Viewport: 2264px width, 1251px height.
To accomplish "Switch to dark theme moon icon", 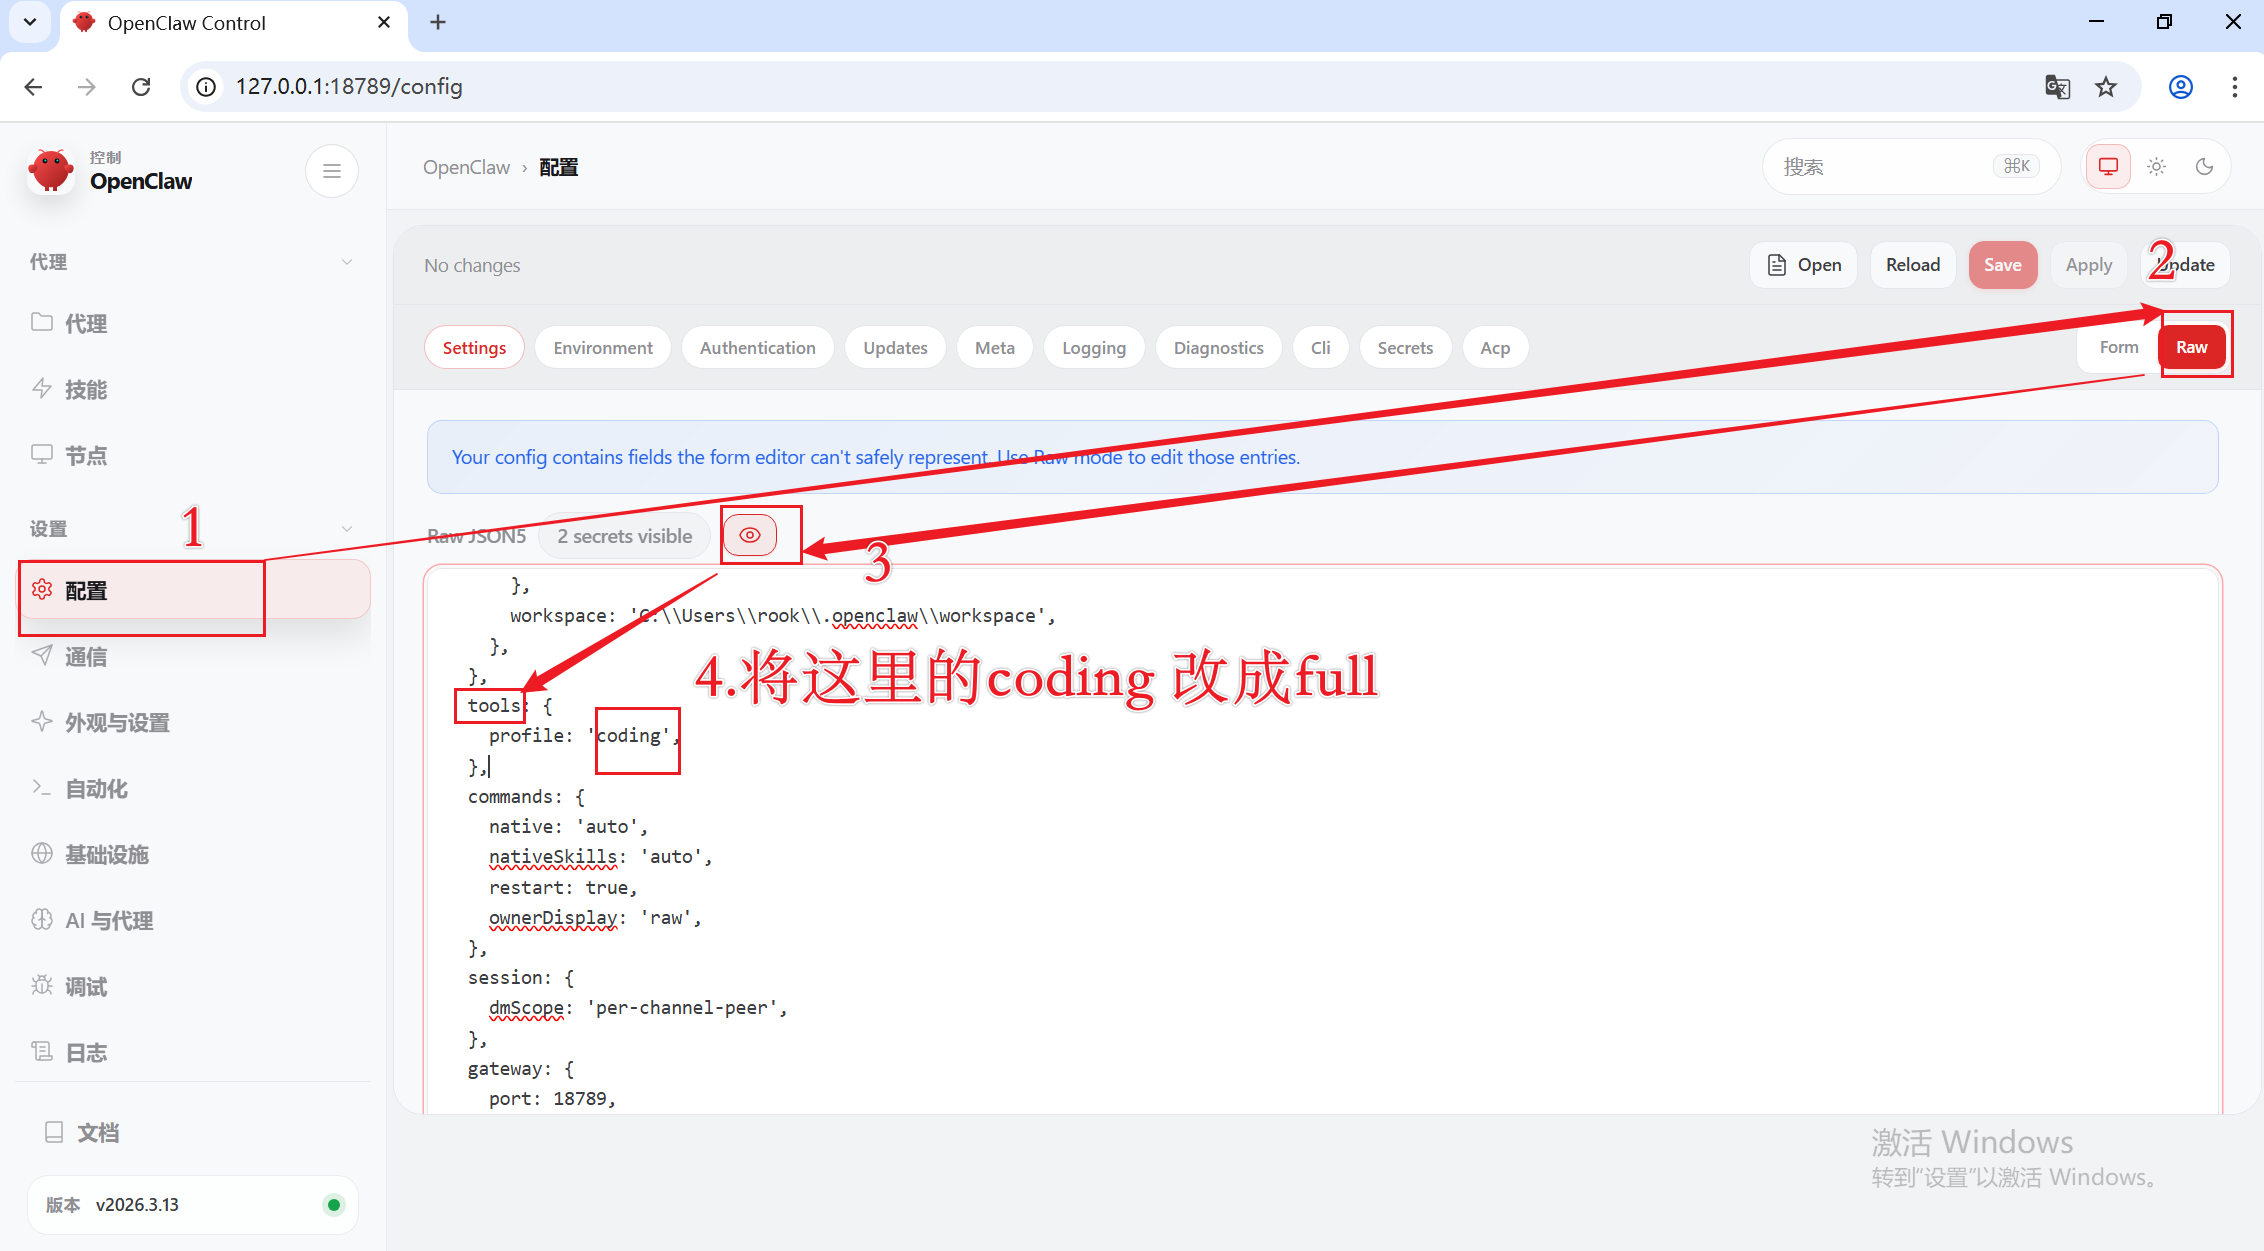I will click(x=2204, y=166).
